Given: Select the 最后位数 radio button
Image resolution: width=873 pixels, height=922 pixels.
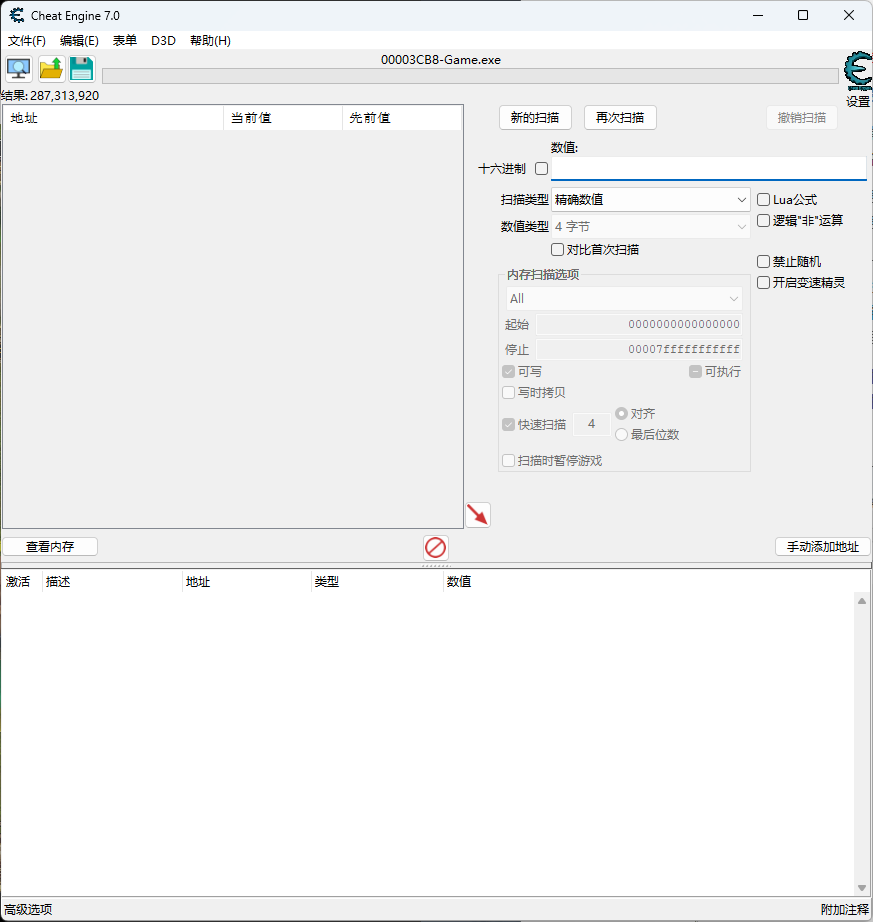Looking at the screenshot, I should [x=621, y=435].
